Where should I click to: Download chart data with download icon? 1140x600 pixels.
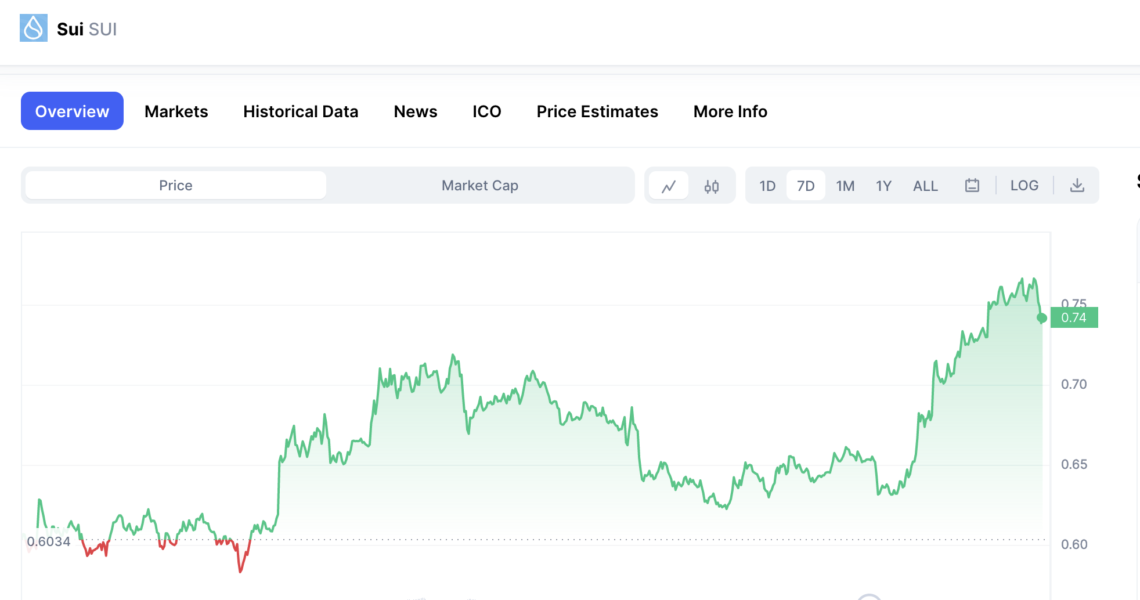(1077, 185)
